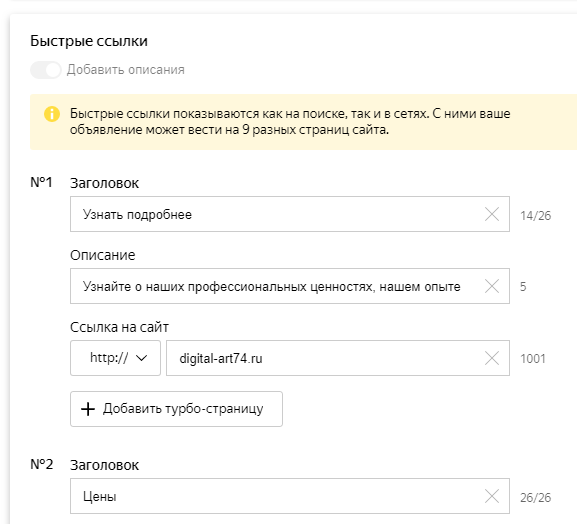Add a turbo page with "Добавить турбо-страницу"

[x=176, y=409]
